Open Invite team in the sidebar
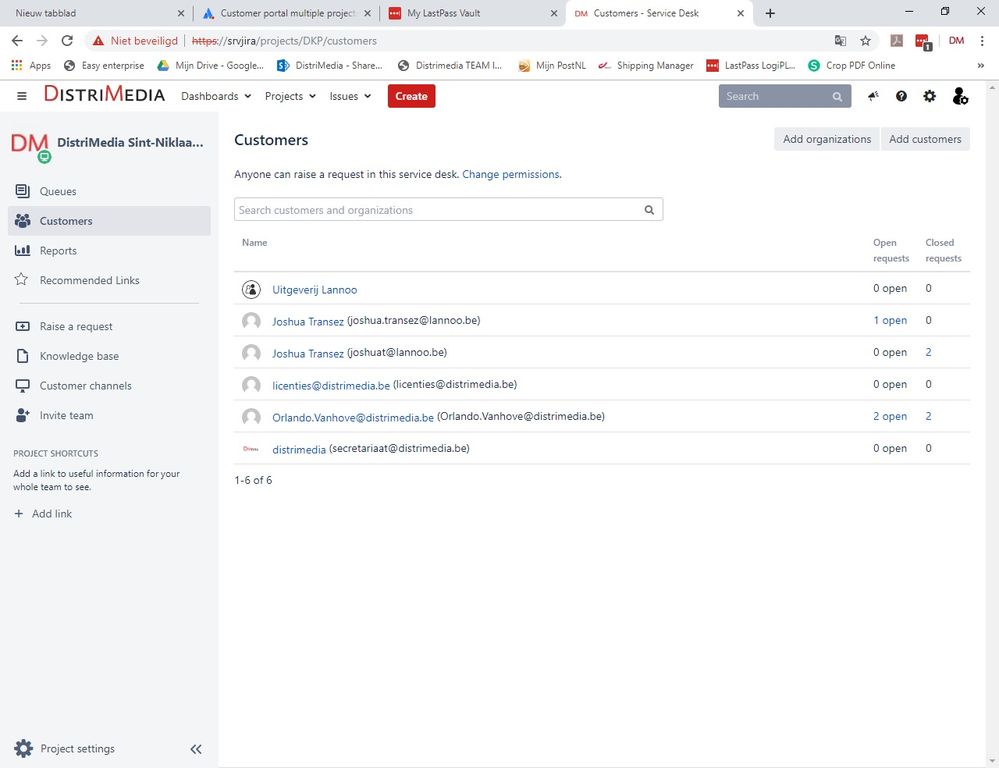This screenshot has width=999, height=768. (109, 415)
